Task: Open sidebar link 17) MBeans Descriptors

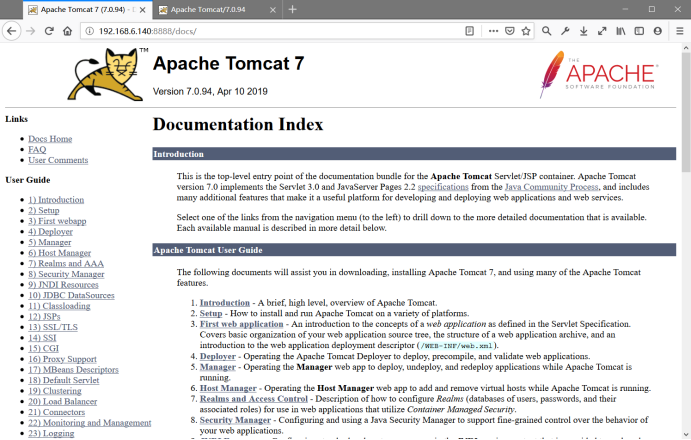Action: pos(74,369)
